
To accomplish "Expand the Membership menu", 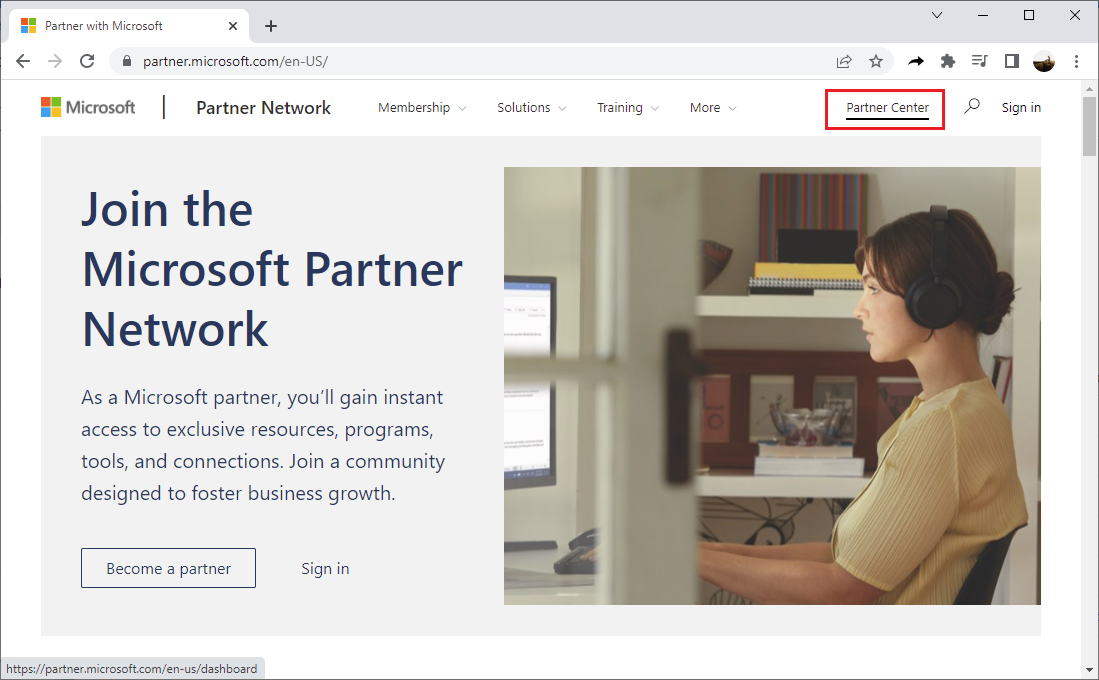I will pos(422,107).
